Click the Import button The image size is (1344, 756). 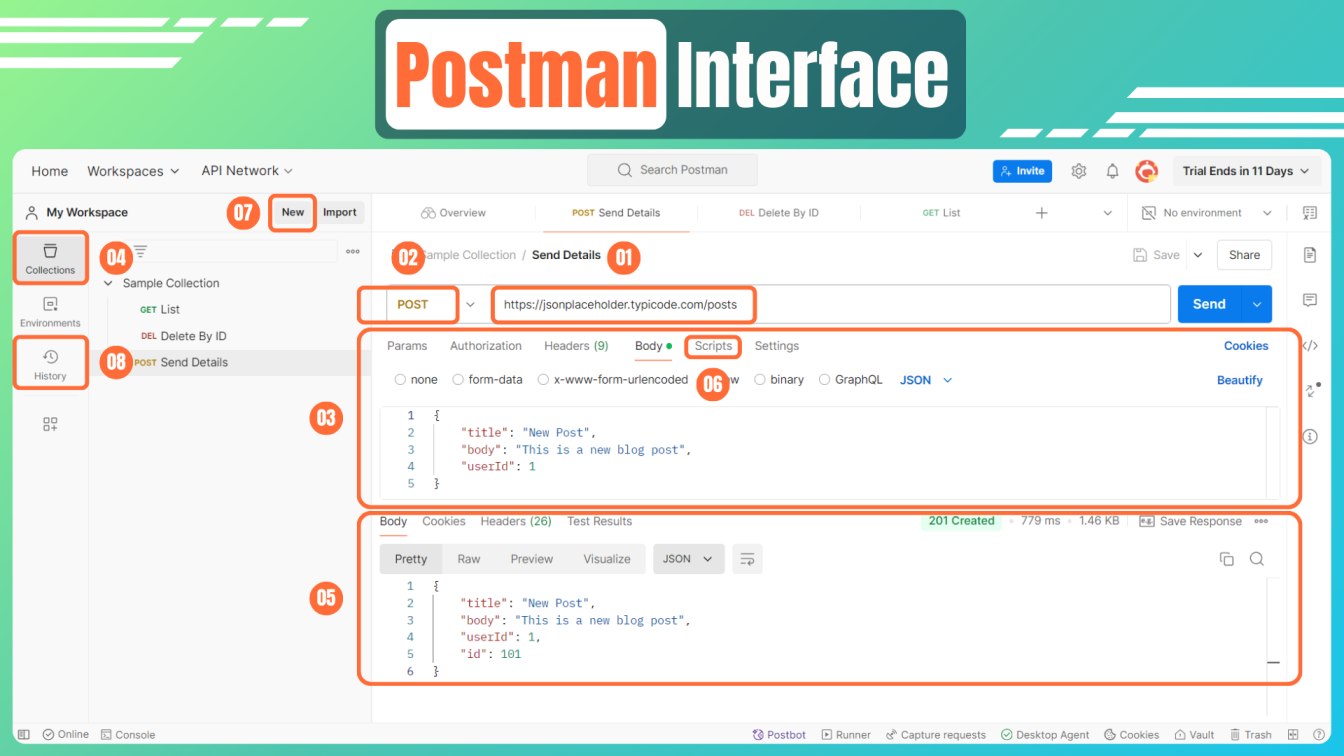(x=340, y=212)
